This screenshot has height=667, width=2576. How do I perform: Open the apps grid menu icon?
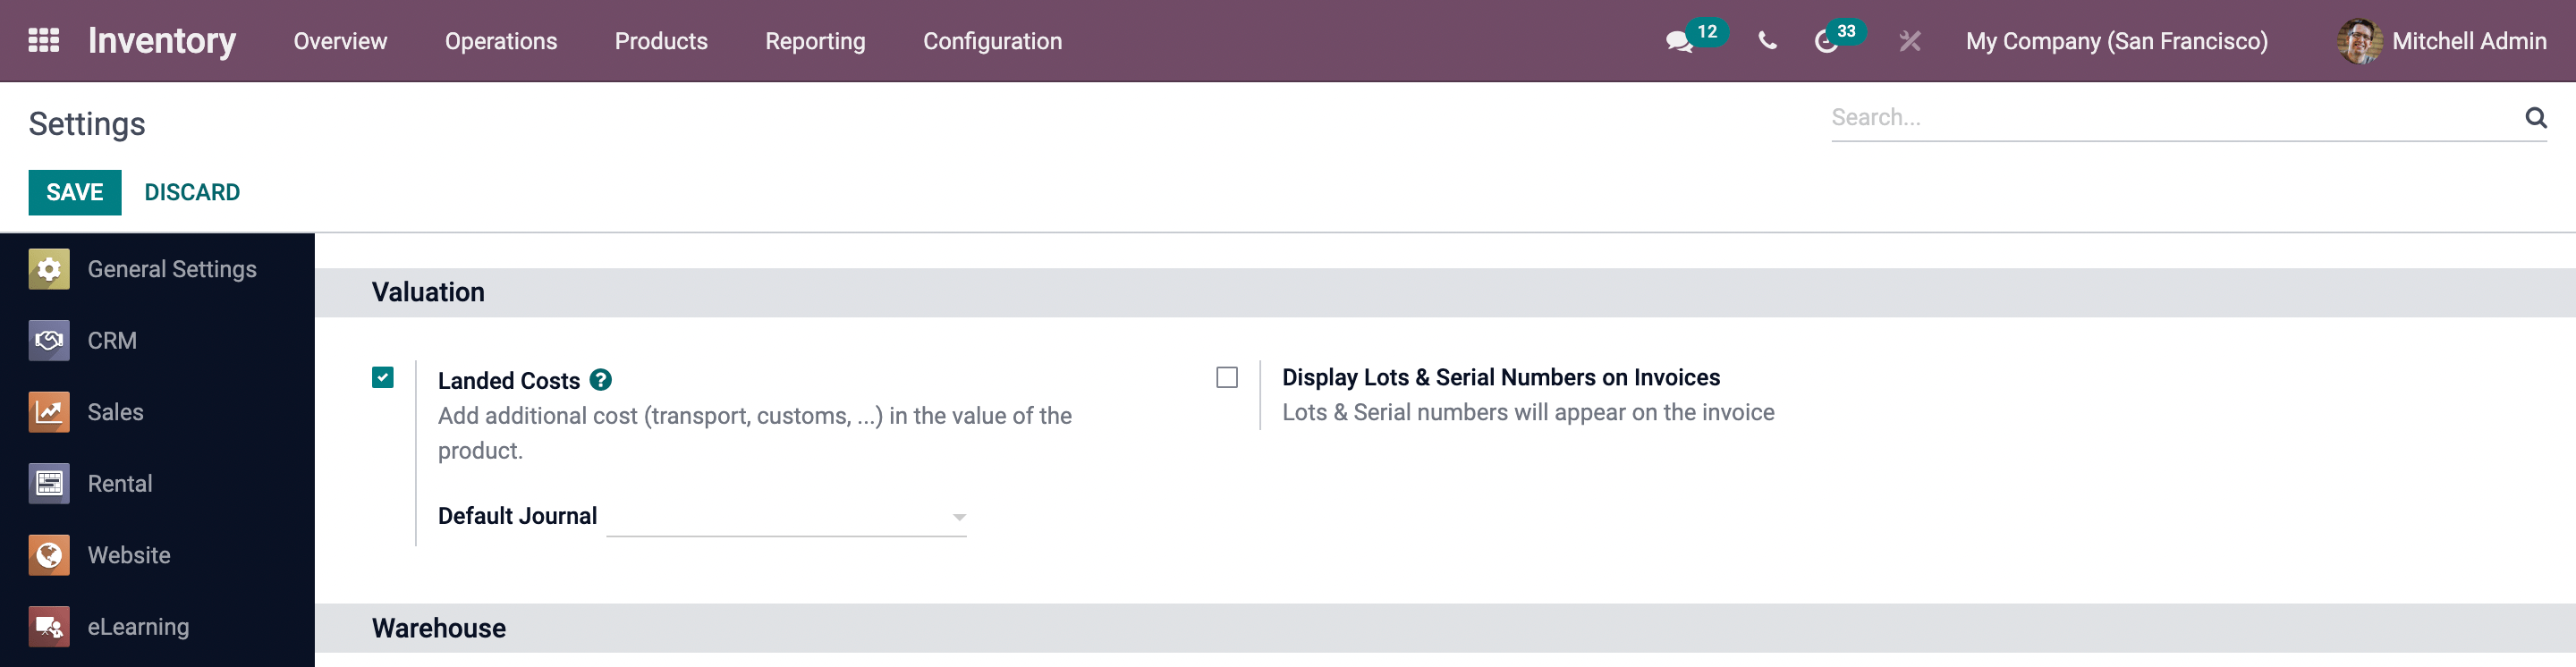(43, 40)
